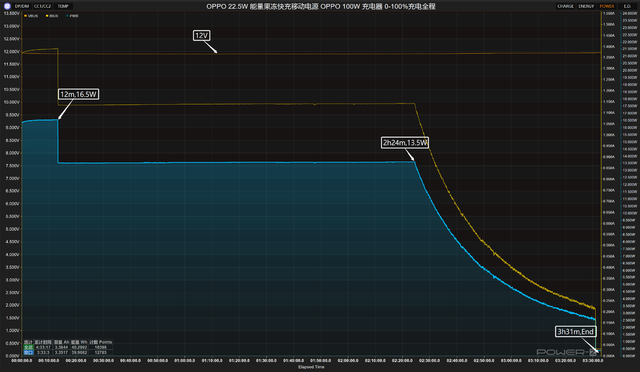The width and height of the screenshot is (640, 372).
Task: Click the 4:33:17 accumulated time cell
Action: (43, 347)
